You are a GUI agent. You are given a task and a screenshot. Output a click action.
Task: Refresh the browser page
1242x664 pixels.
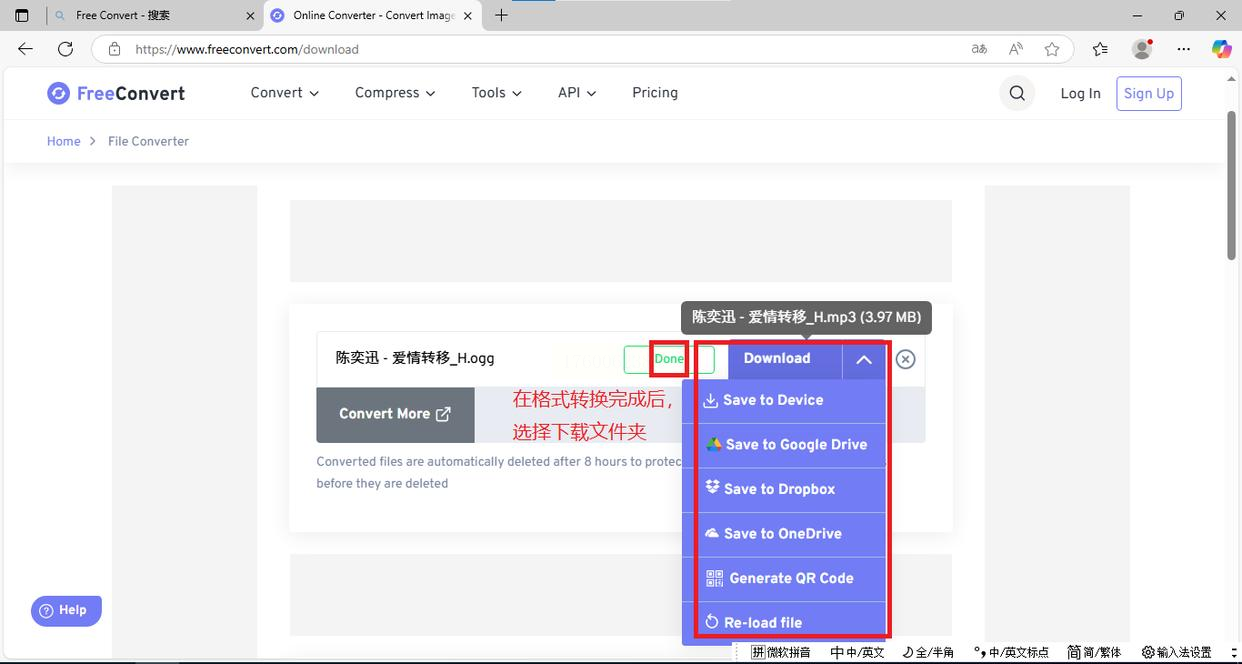click(x=65, y=49)
